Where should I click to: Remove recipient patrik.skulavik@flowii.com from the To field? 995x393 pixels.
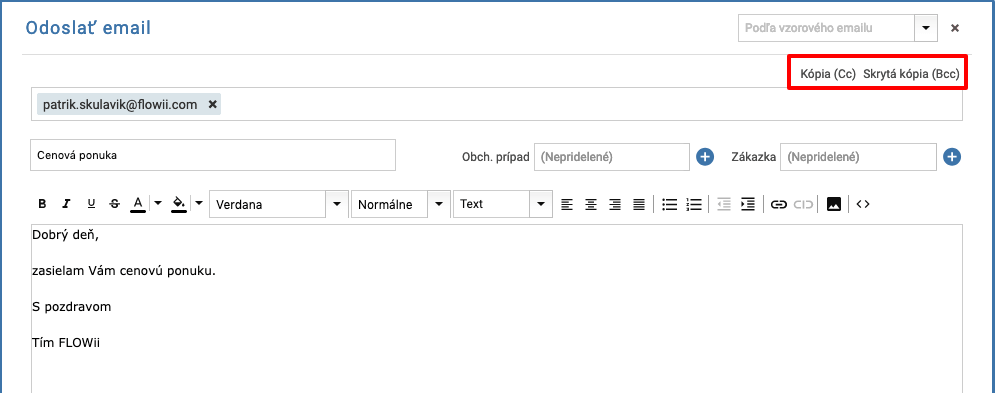[213, 104]
